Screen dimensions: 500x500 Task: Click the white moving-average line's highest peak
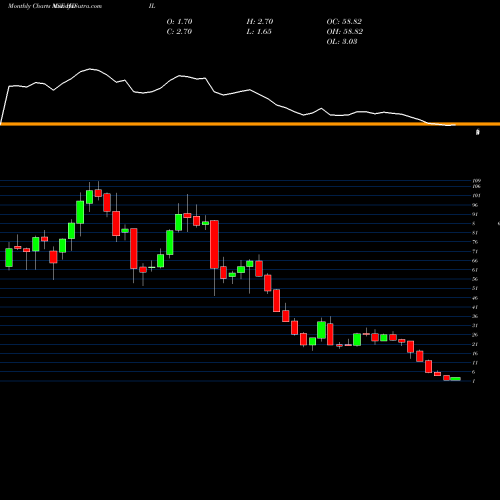pyautogui.click(x=90, y=69)
